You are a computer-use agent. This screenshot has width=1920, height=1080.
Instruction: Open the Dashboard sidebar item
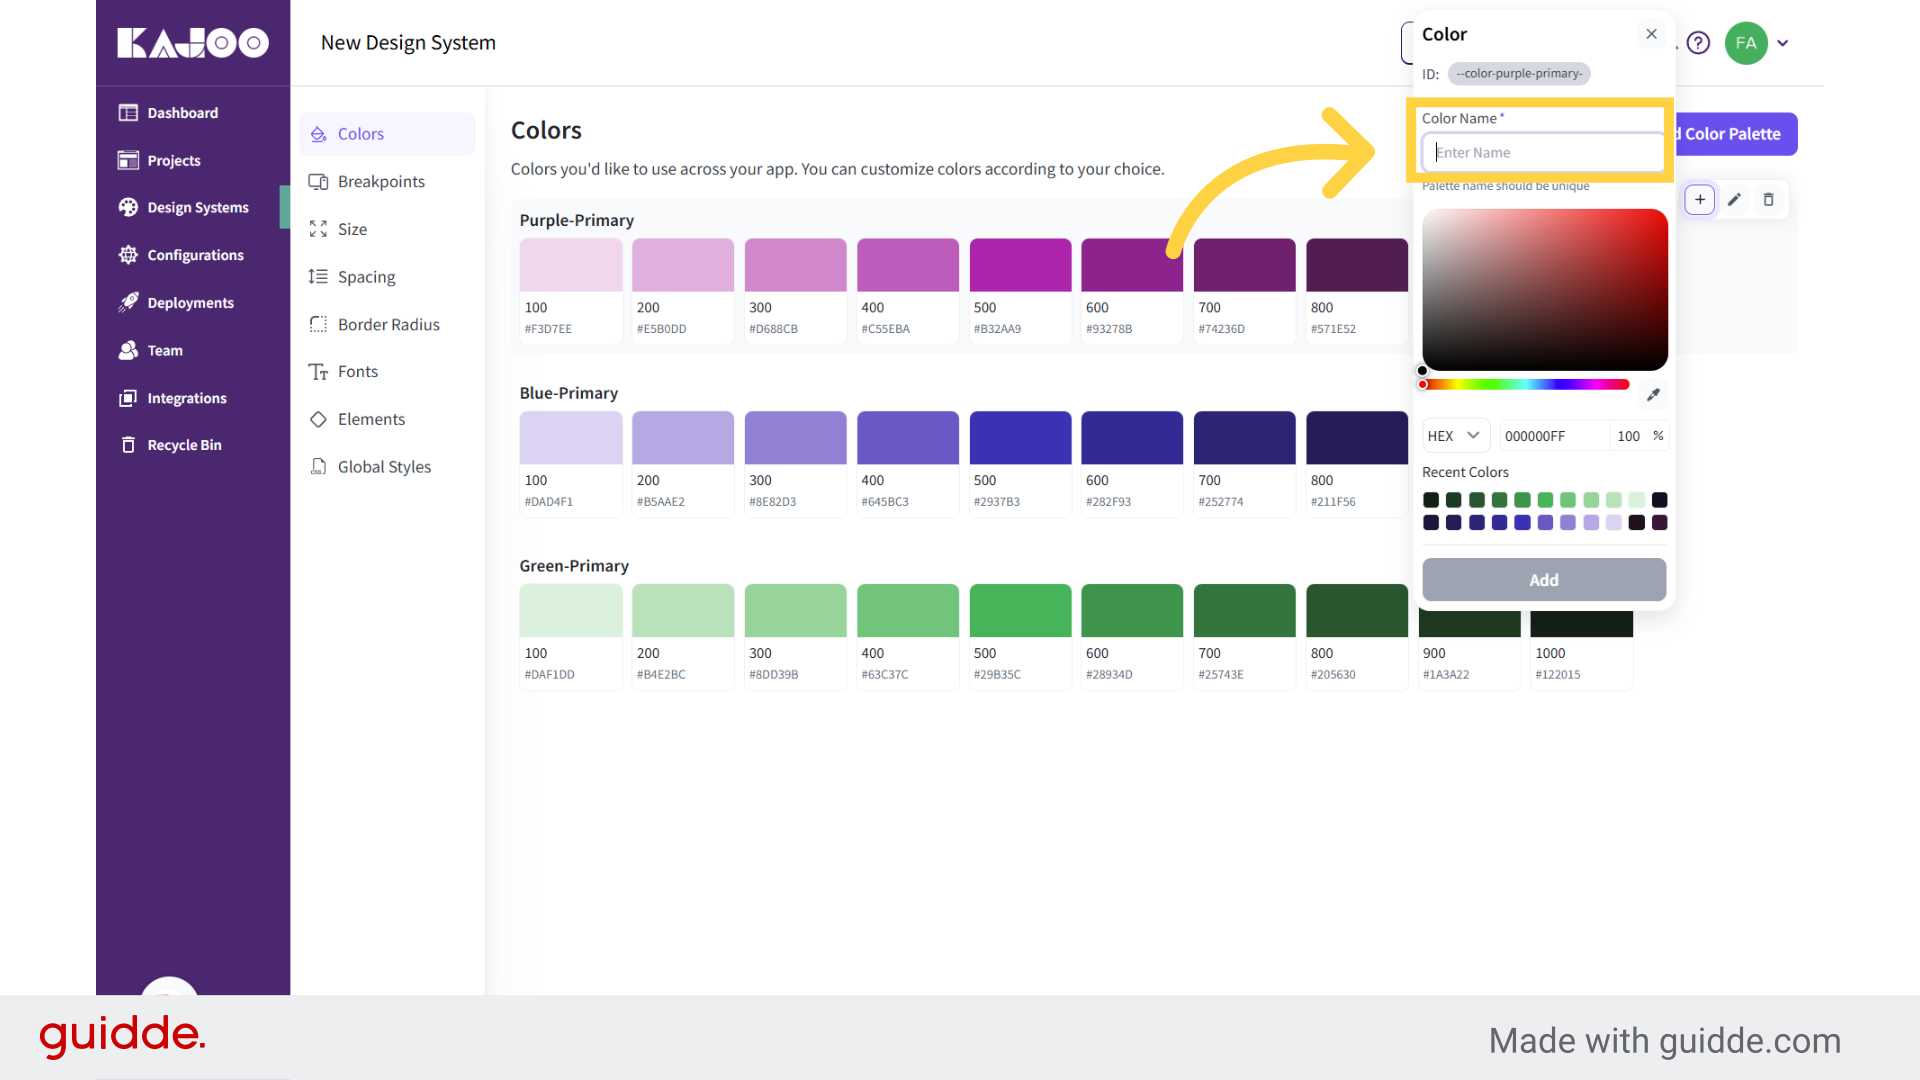coord(168,113)
